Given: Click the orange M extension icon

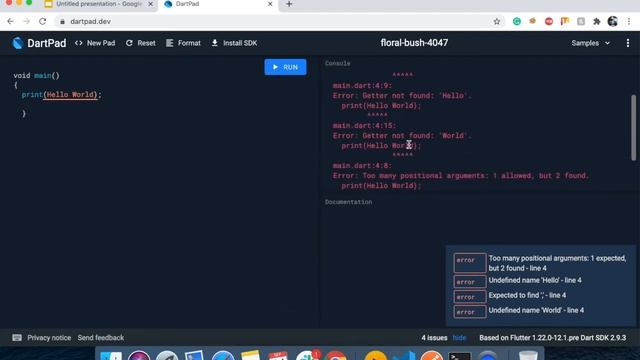Looking at the screenshot, I should click(564, 21).
